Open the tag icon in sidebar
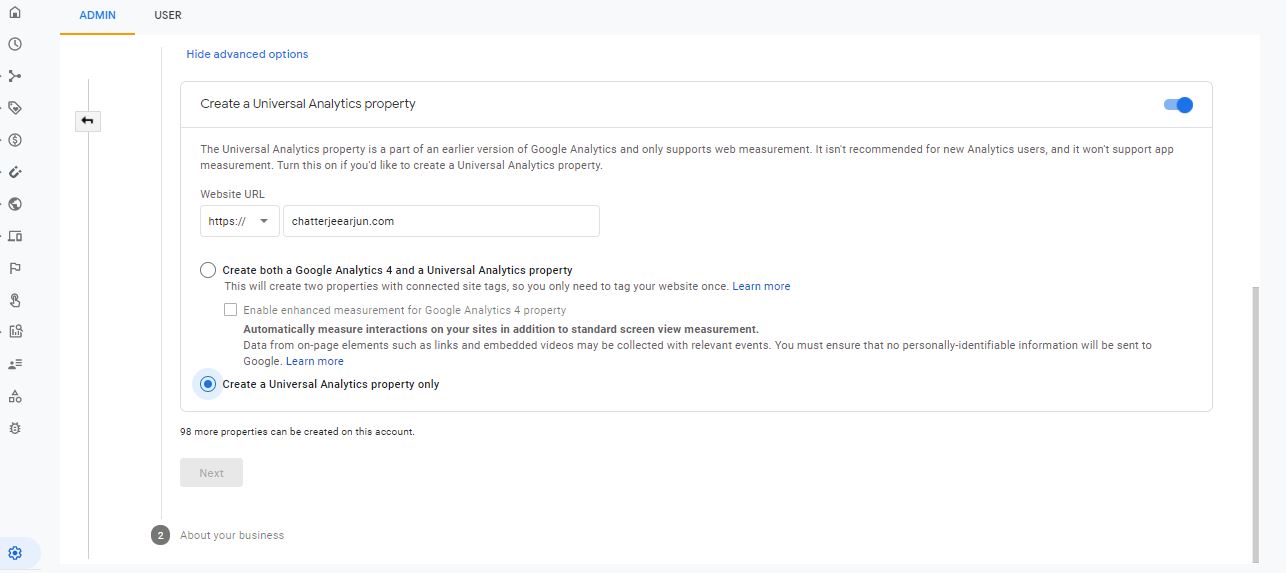The image size is (1286, 573). coord(15,108)
